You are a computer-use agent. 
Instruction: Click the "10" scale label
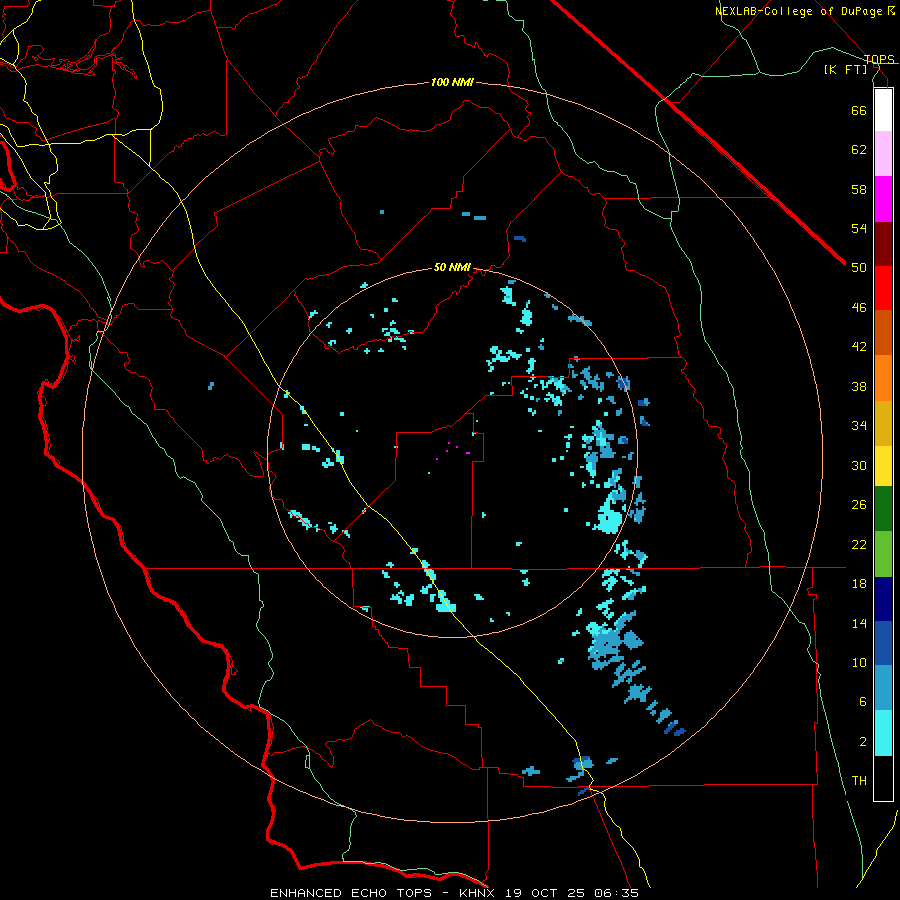click(859, 662)
